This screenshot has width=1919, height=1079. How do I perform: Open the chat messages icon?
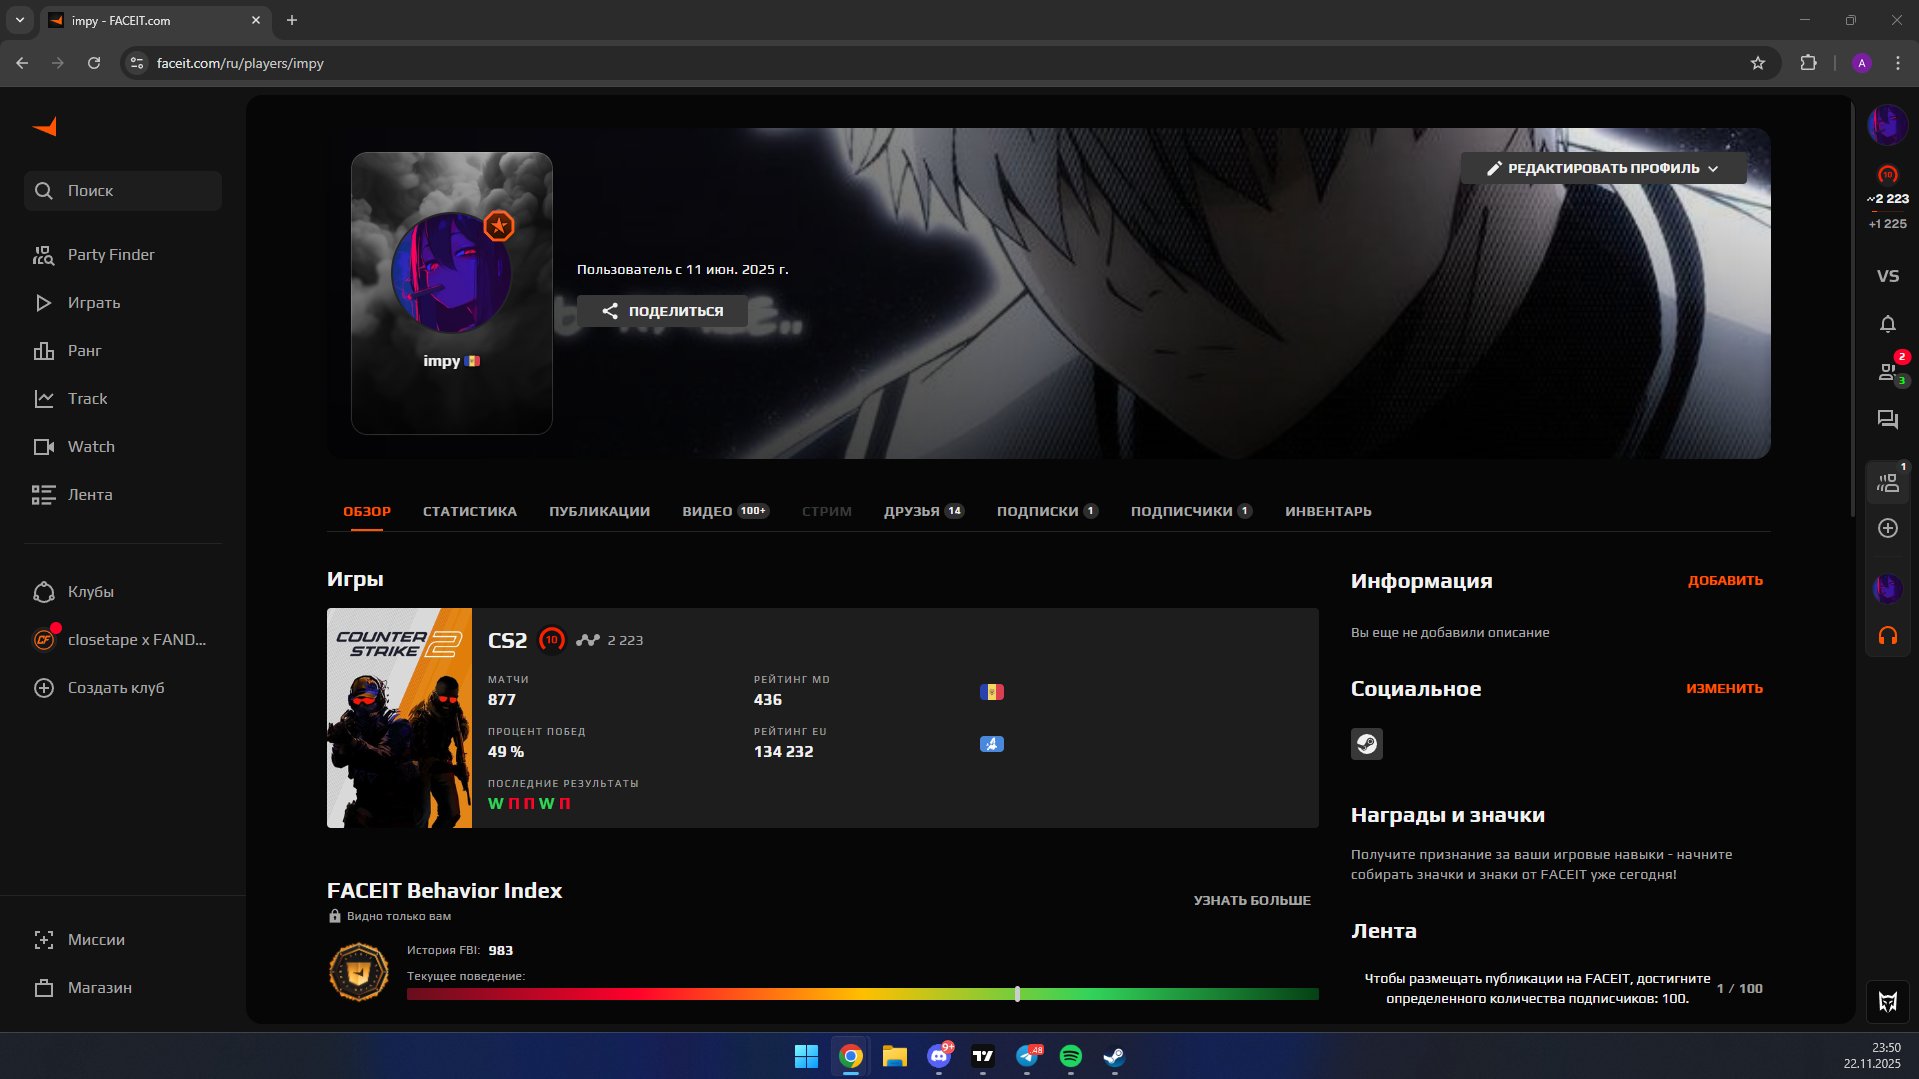(x=1887, y=420)
